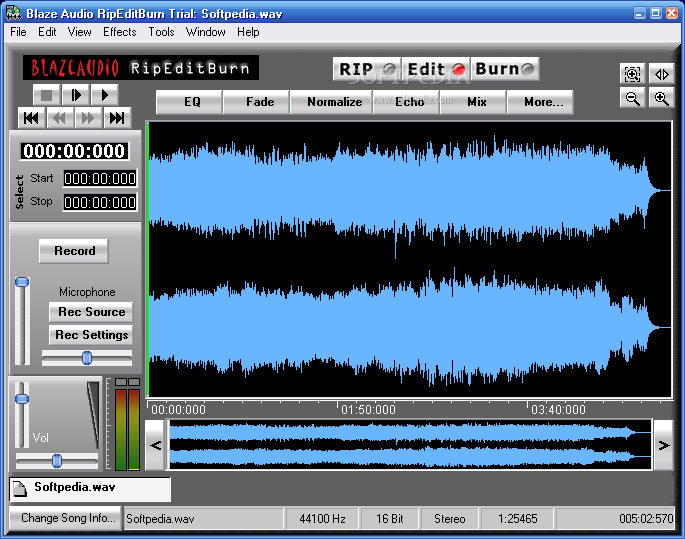The image size is (685, 539).
Task: Click the 01:50:000 timeline marker
Action: point(368,410)
